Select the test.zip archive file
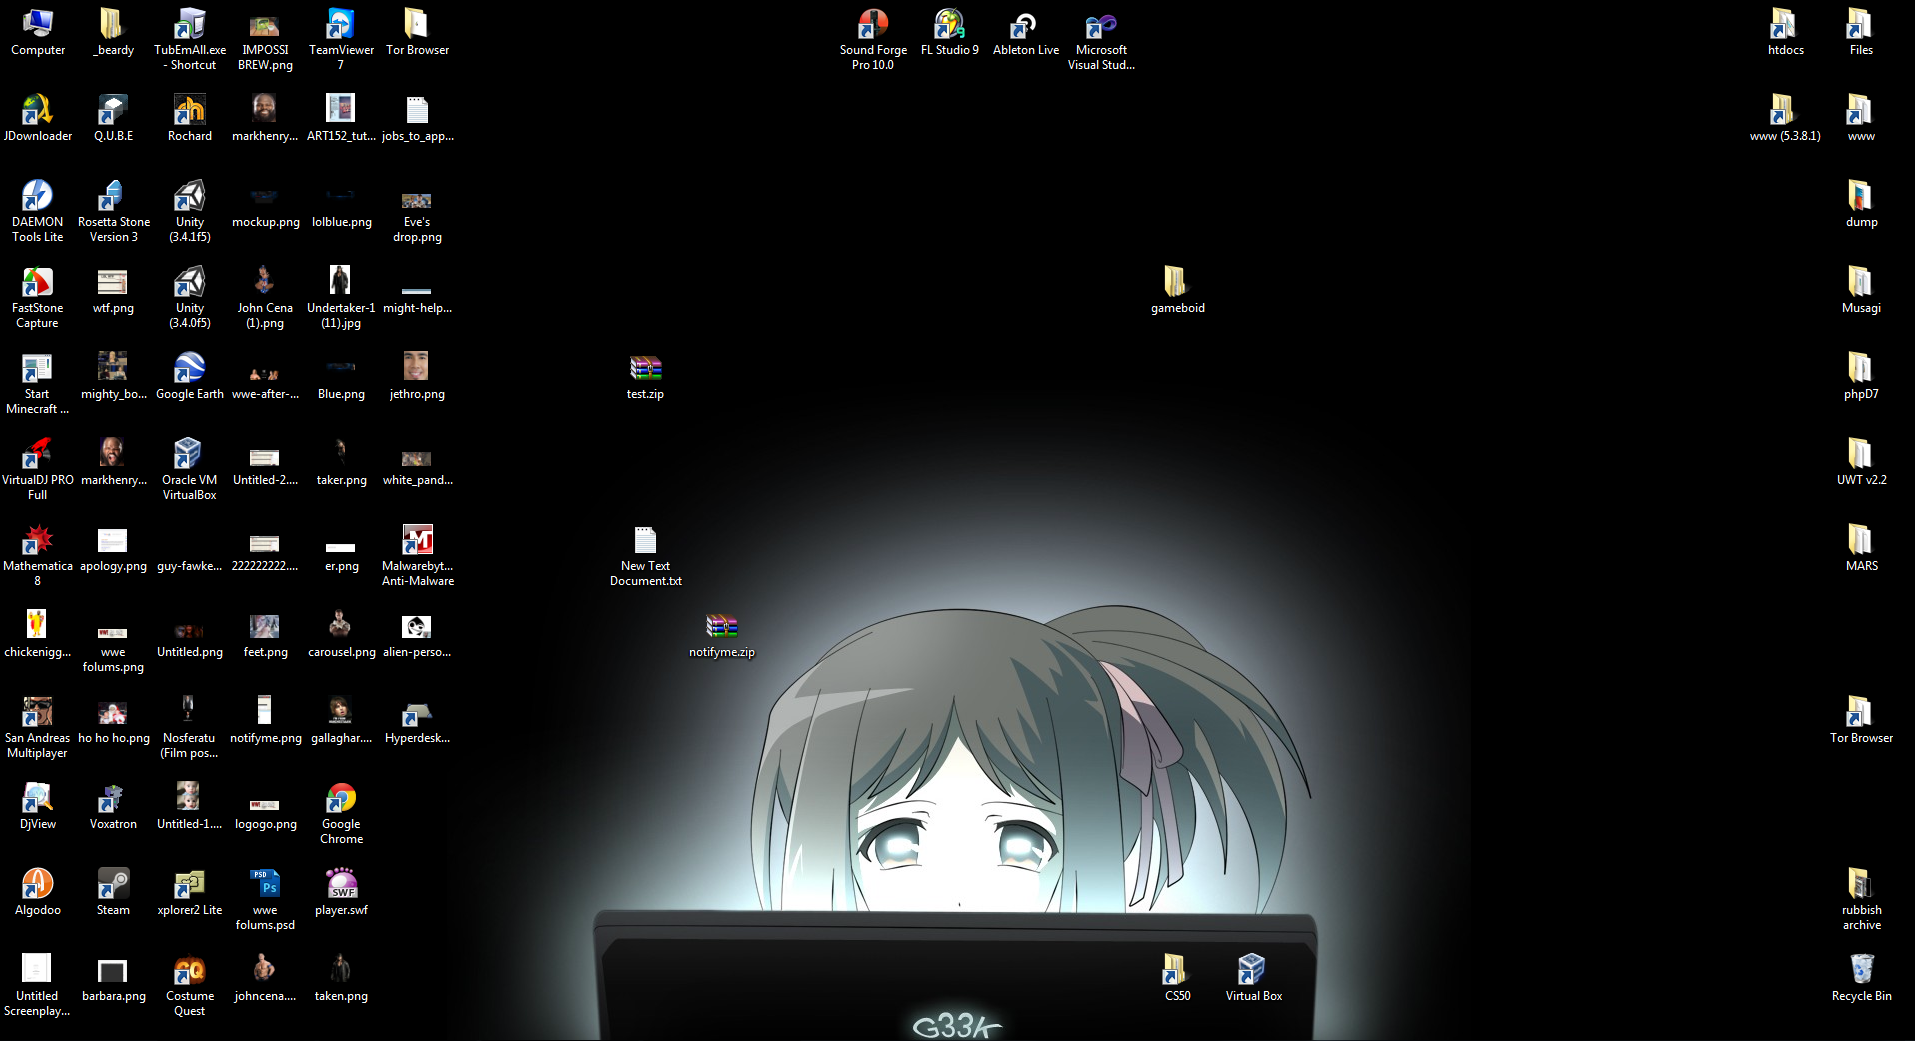 pos(645,369)
